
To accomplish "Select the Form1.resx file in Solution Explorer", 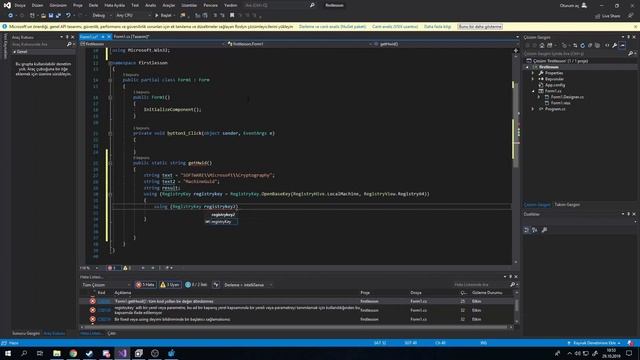I will click(560, 103).
